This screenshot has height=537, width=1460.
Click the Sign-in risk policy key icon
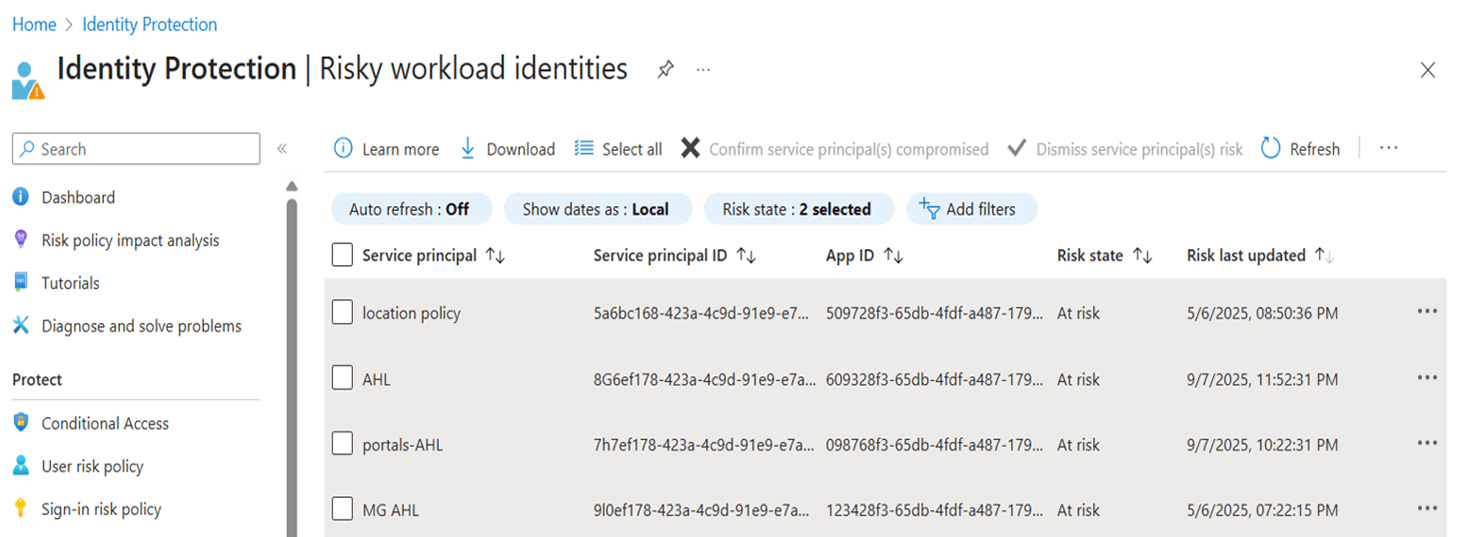(x=21, y=508)
